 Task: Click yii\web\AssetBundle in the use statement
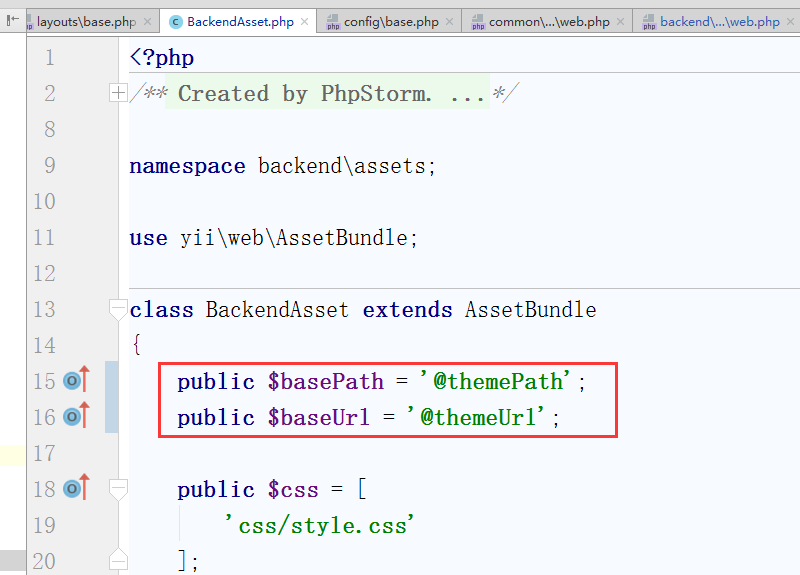point(293,238)
